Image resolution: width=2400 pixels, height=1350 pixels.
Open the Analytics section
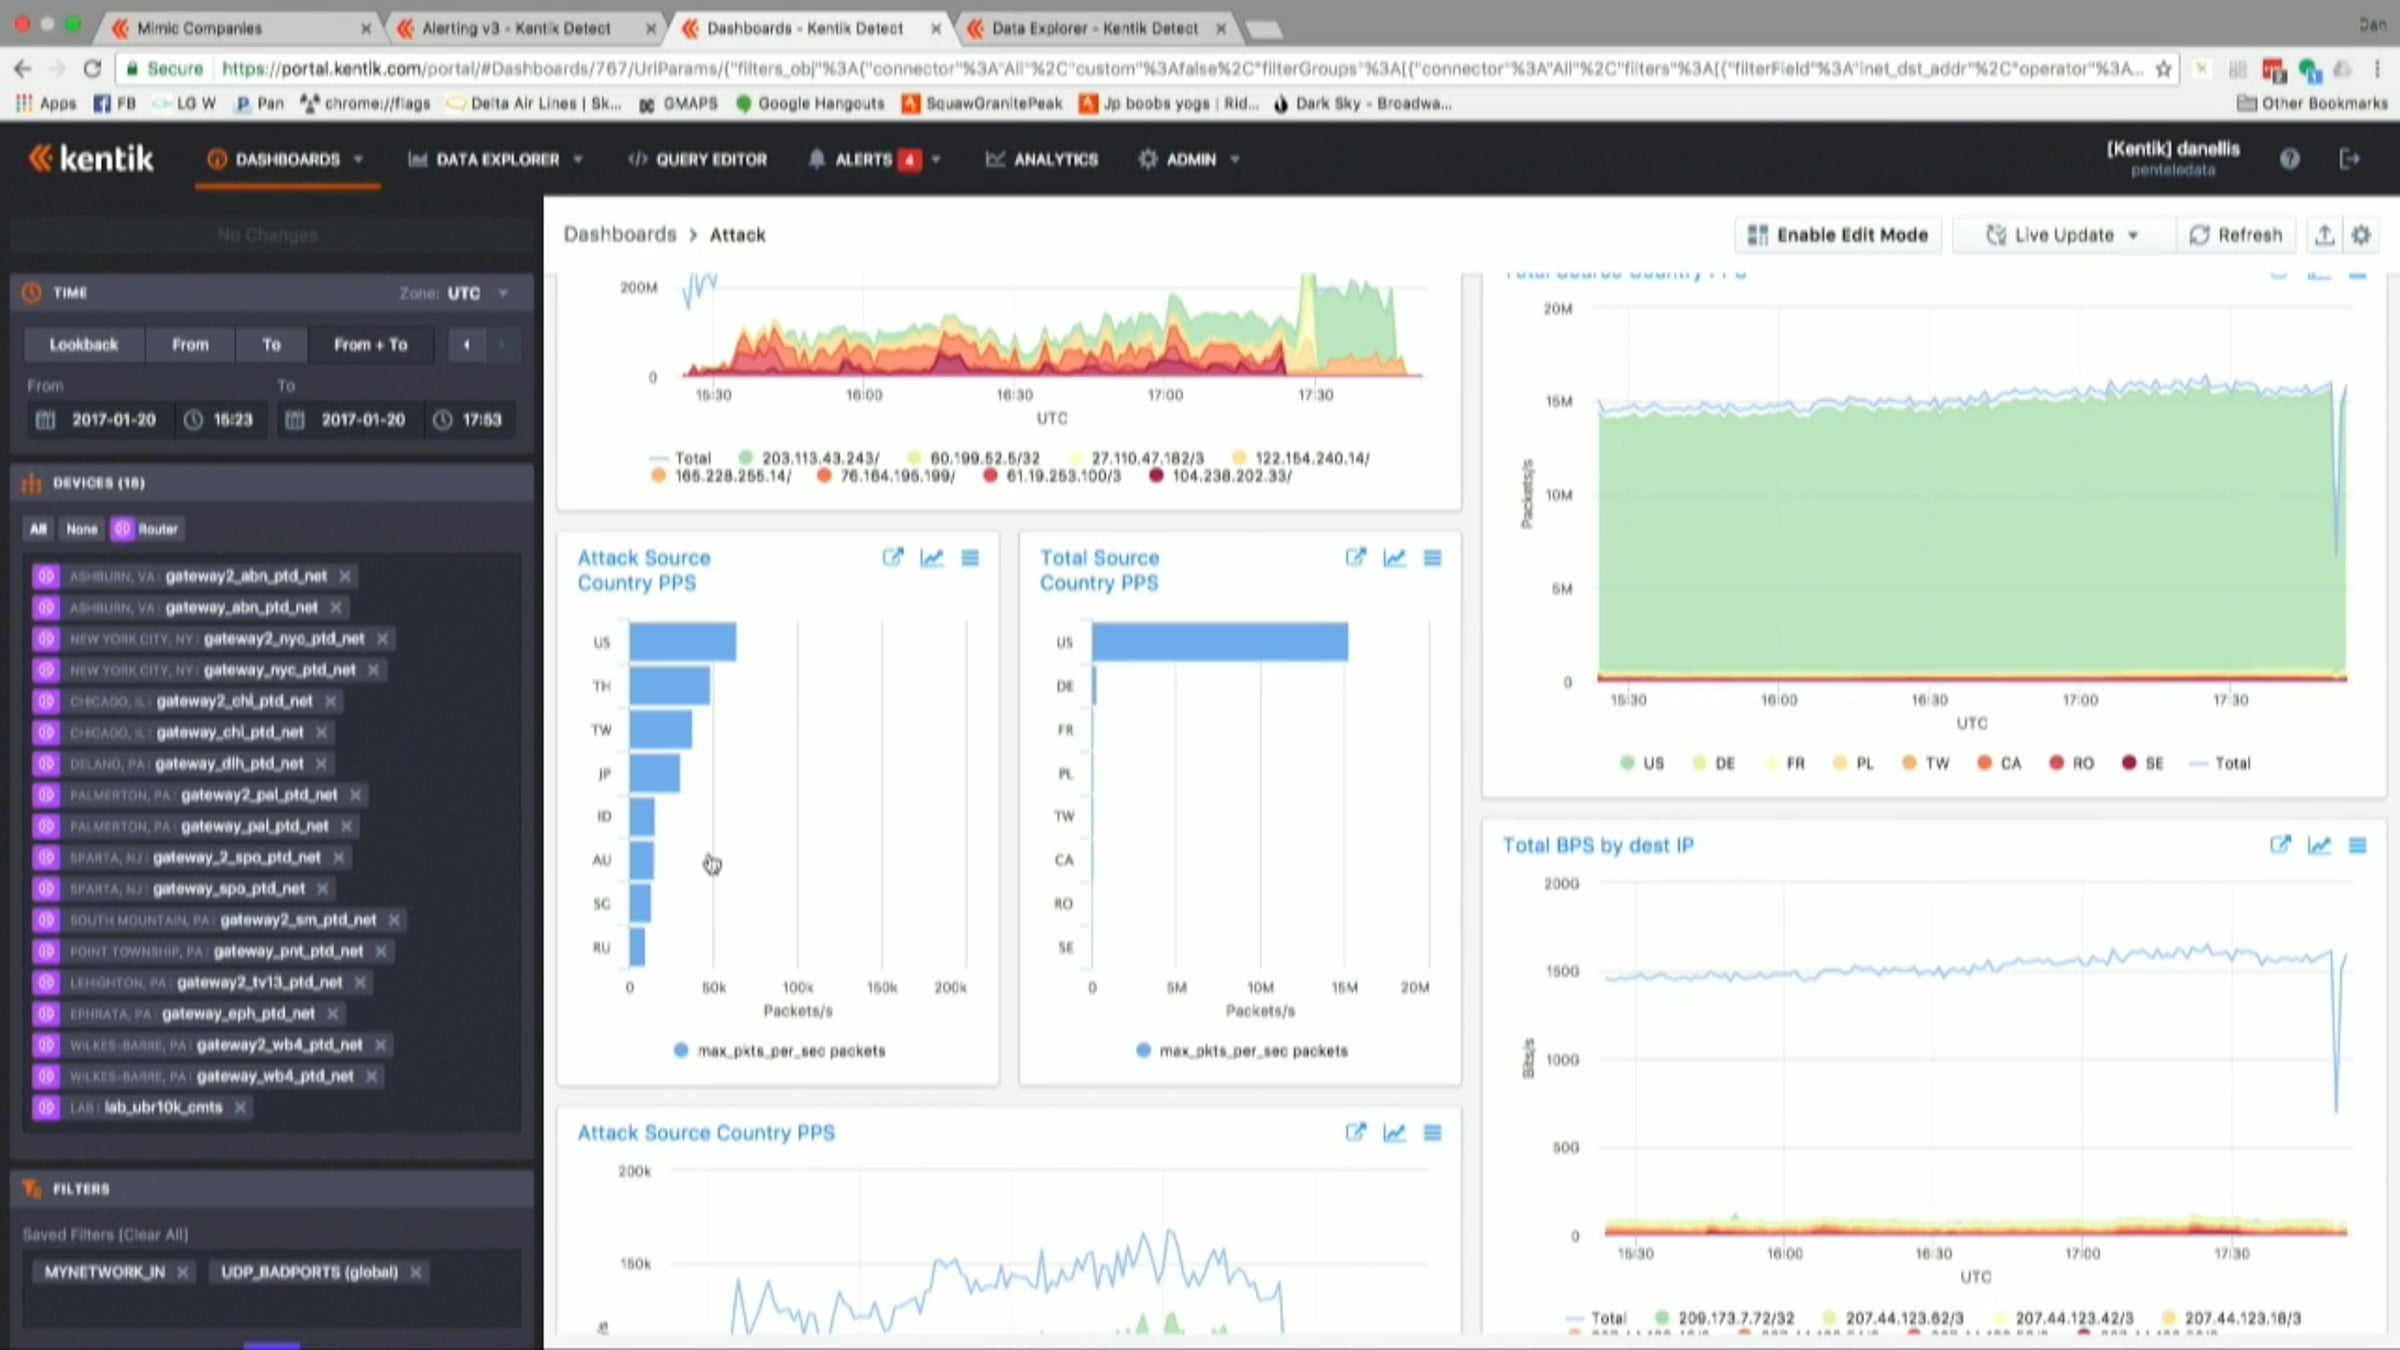click(x=1041, y=159)
